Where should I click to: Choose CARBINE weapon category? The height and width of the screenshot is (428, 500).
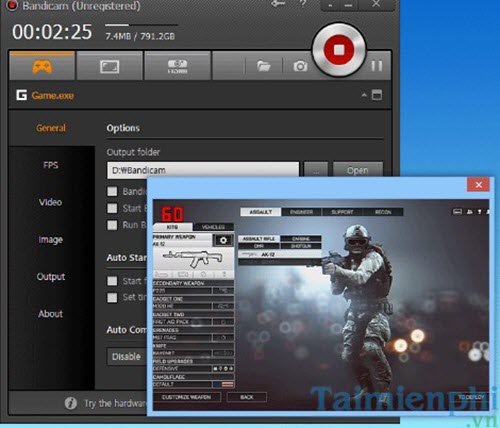(301, 239)
